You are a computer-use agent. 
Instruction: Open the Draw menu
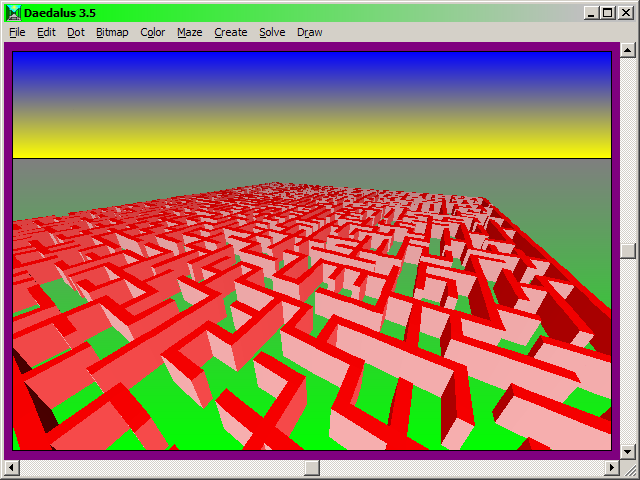click(x=310, y=32)
